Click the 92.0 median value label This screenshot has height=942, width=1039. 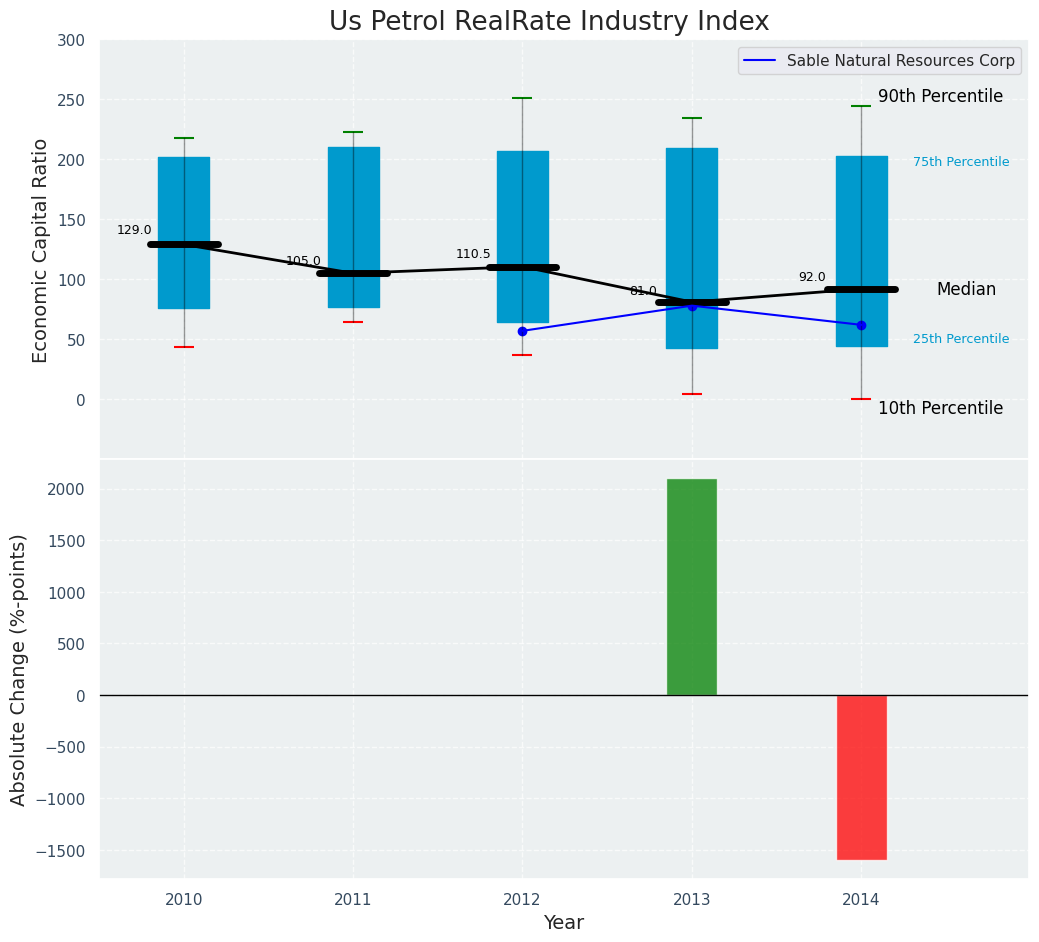[x=812, y=277]
